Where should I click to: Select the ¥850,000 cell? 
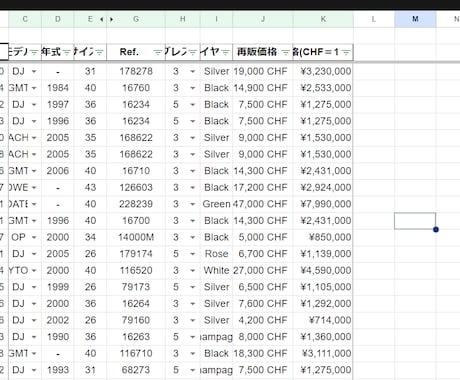tap(323, 237)
